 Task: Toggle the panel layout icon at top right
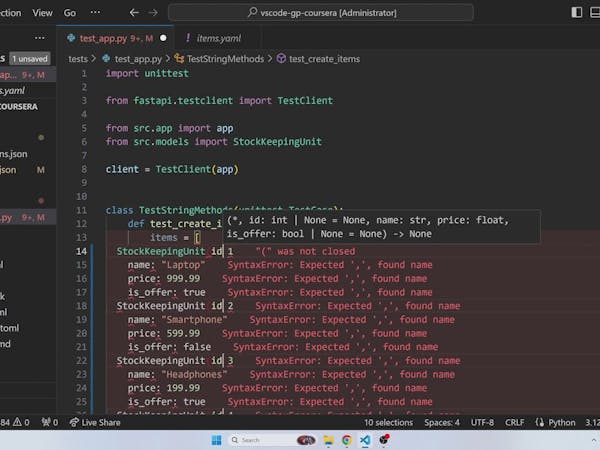595,13
